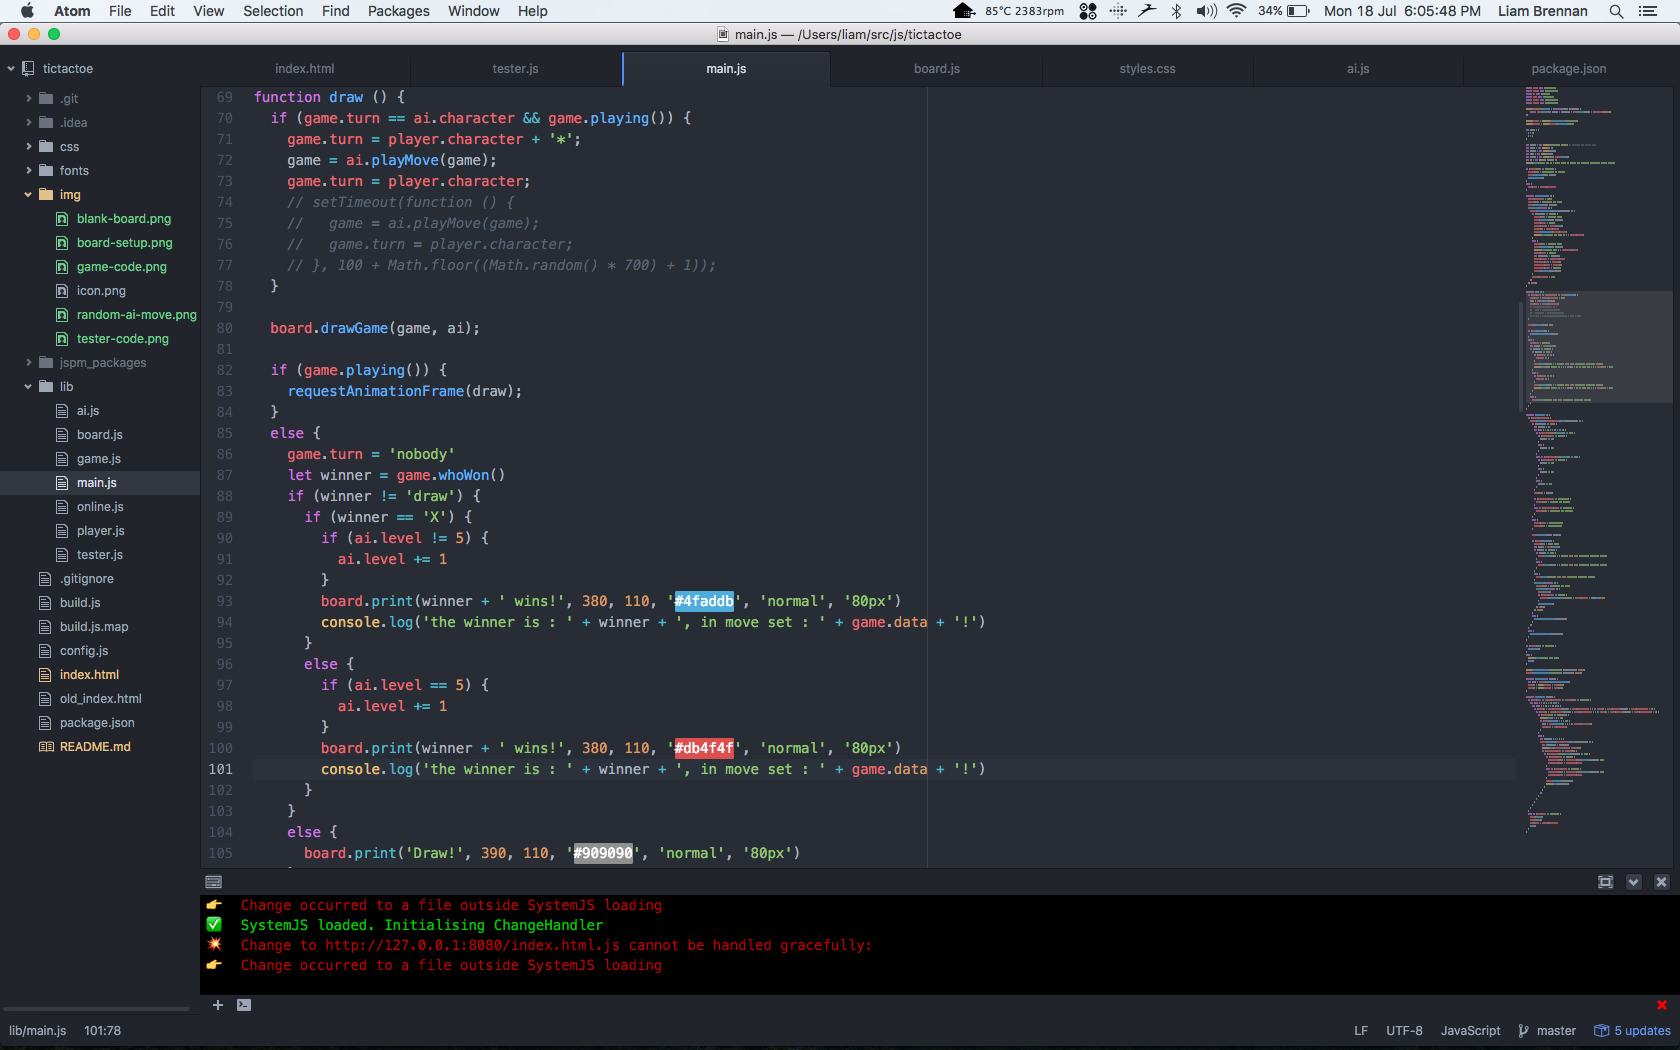Add a new terminal with plus icon
1680x1050 pixels.
[217, 1005]
